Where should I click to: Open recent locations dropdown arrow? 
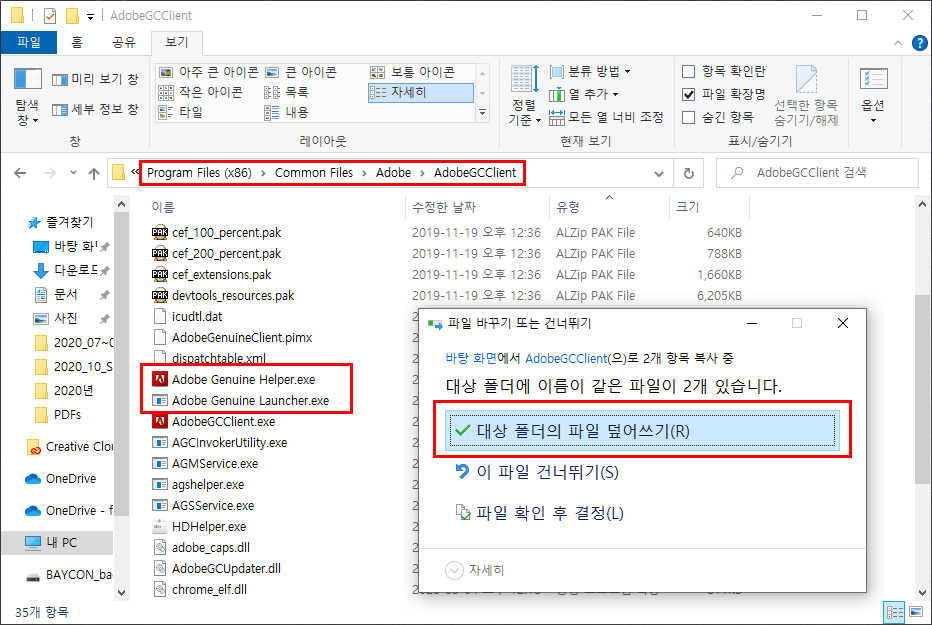point(73,173)
